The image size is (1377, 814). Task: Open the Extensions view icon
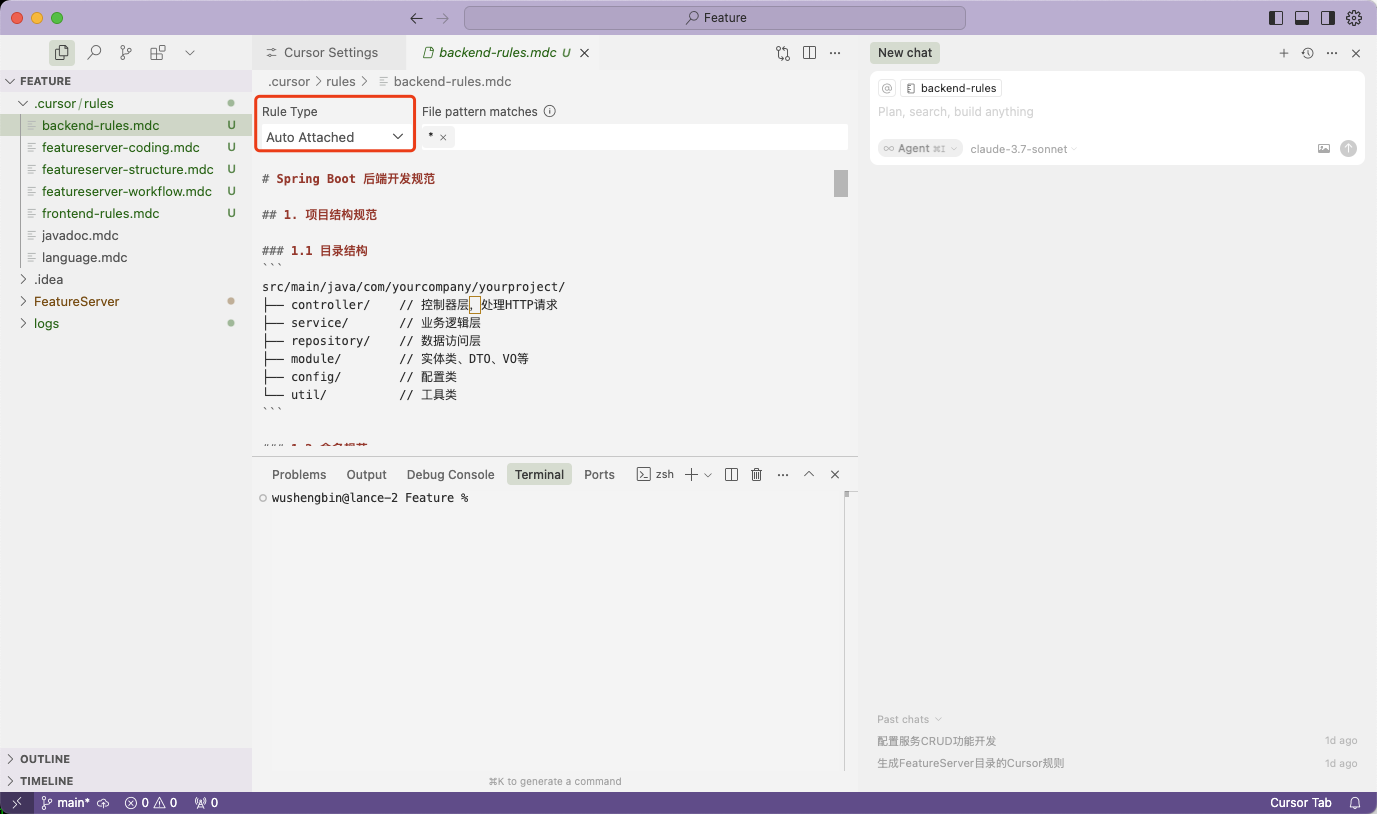[157, 52]
